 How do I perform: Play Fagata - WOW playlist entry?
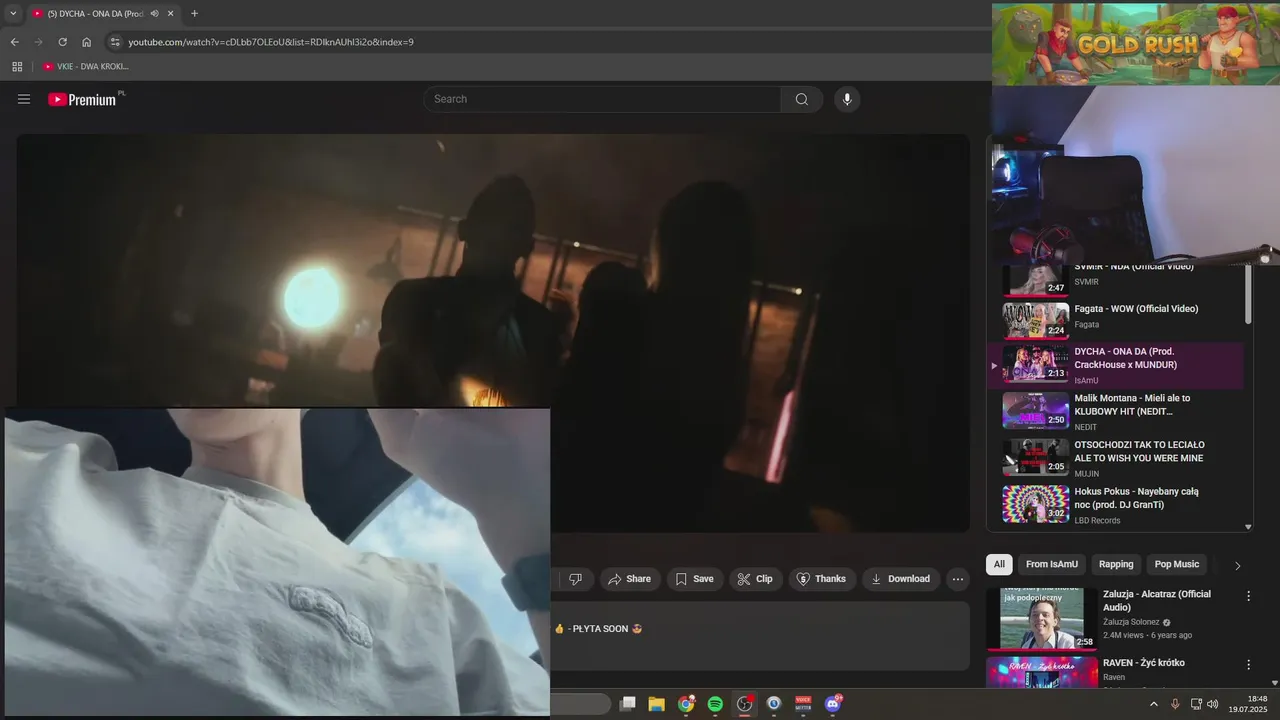1115,321
